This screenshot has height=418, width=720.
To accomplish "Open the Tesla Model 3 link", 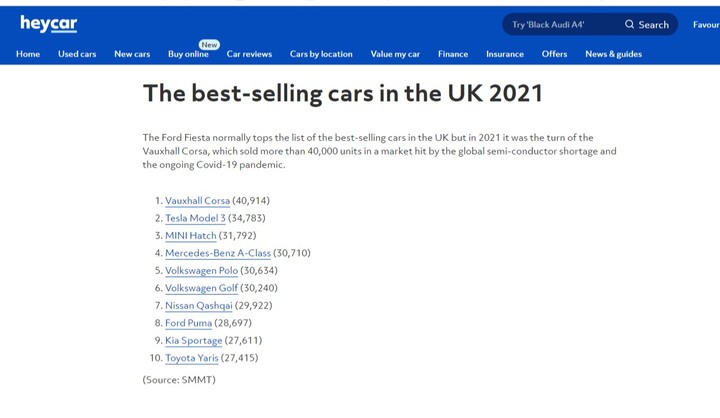I will pyautogui.click(x=195, y=218).
